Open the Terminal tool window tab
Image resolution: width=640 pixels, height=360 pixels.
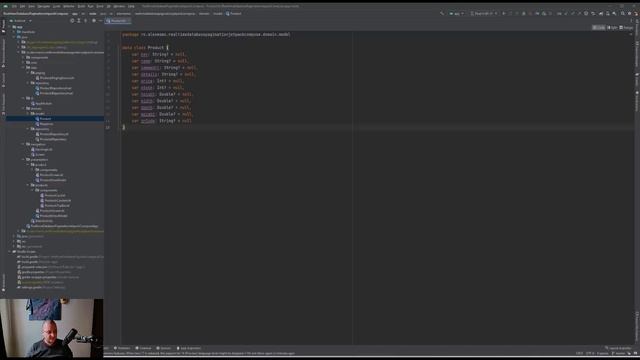(143, 348)
